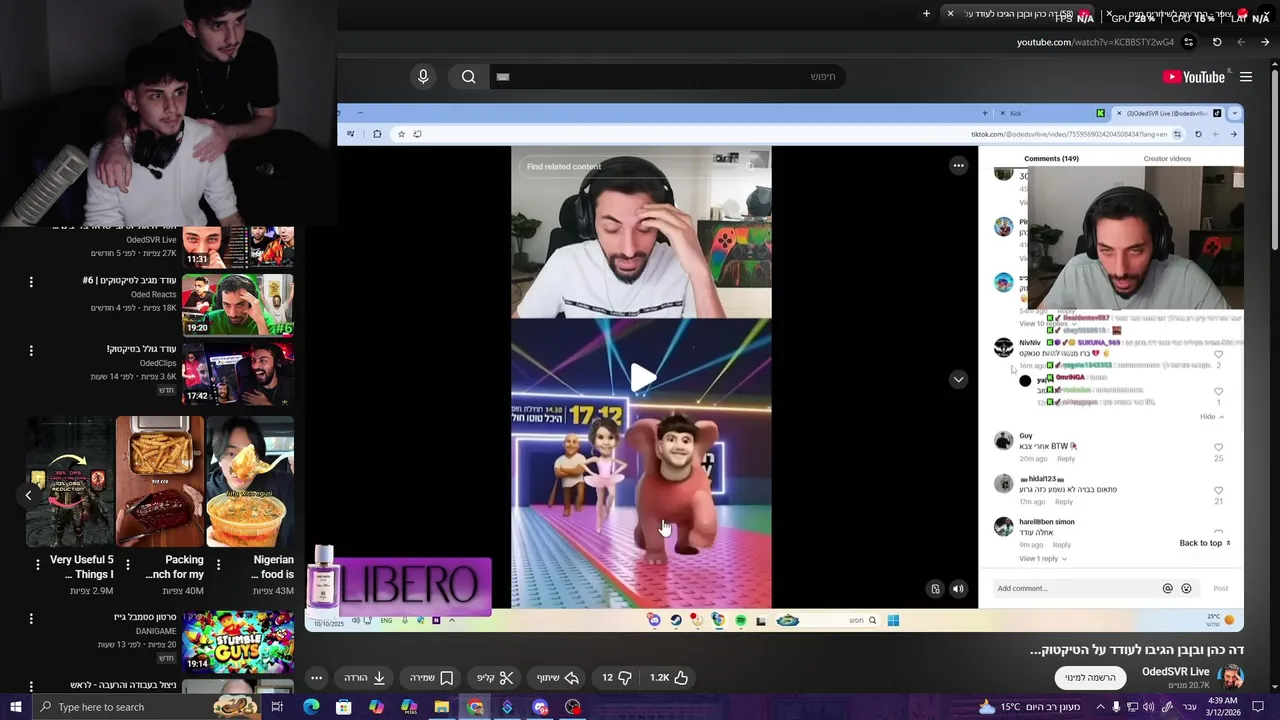Click Back to top in comments
Viewport: 1280px width, 720px height.
point(1205,543)
